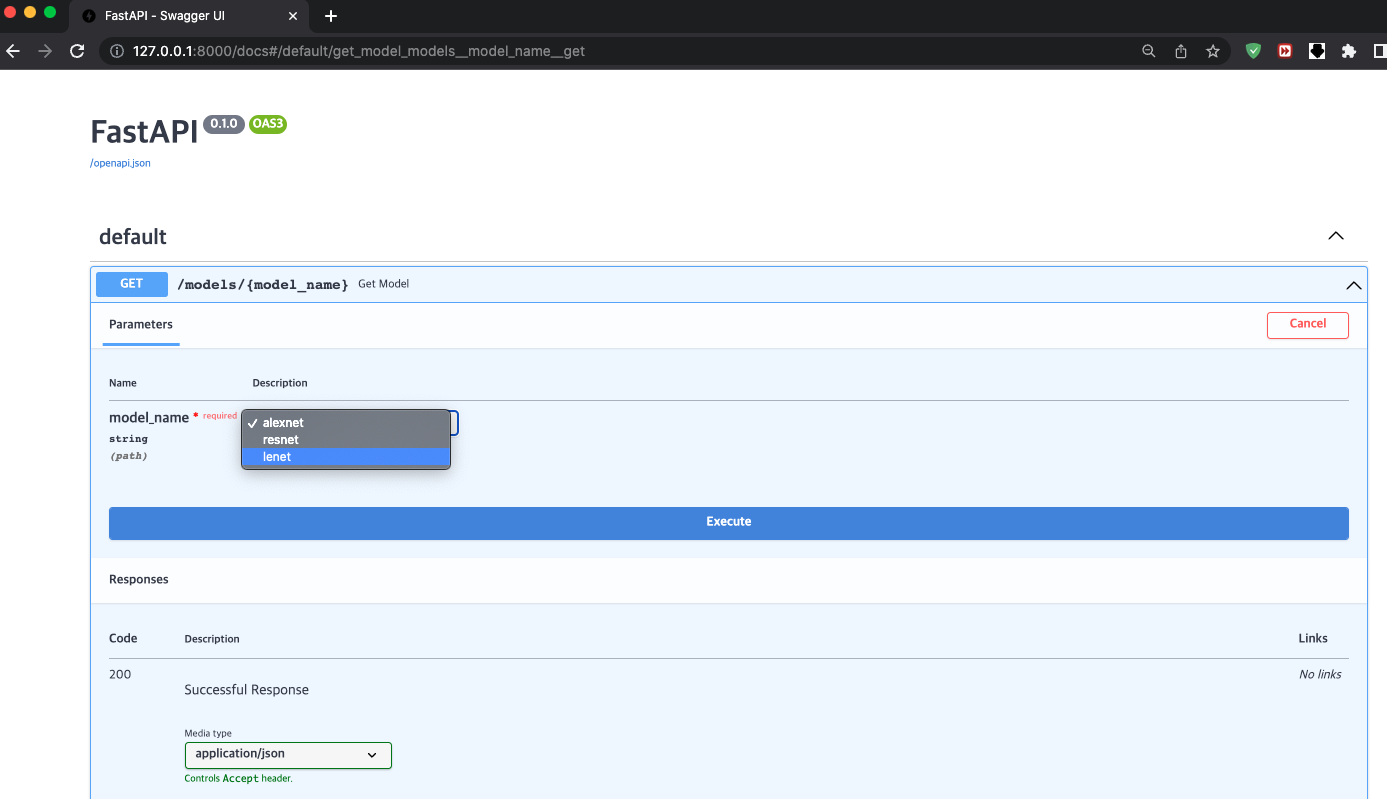Click the black and white extension icon
The width and height of the screenshot is (1387, 799).
click(1317, 51)
